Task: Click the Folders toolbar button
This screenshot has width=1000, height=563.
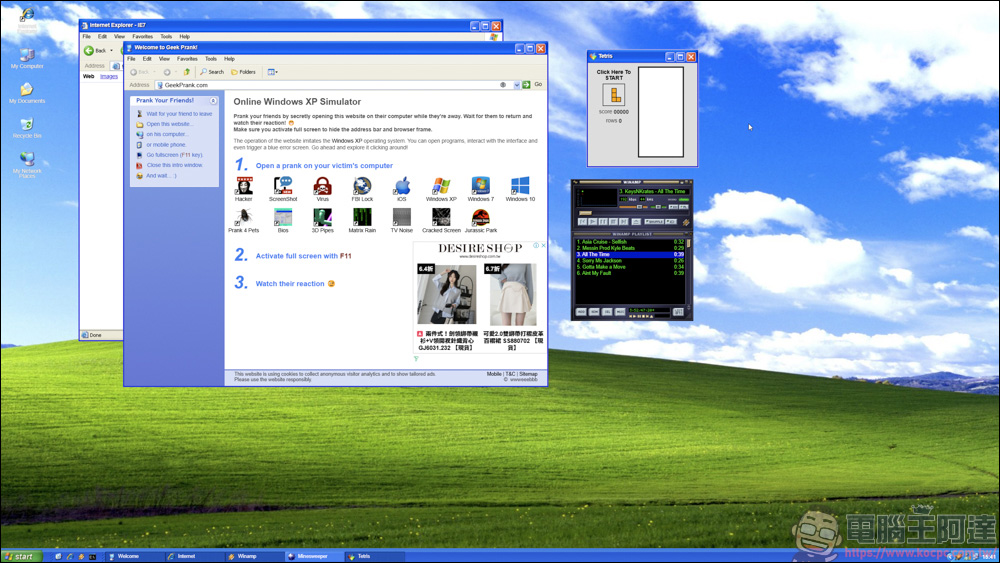Action: pyautogui.click(x=243, y=72)
